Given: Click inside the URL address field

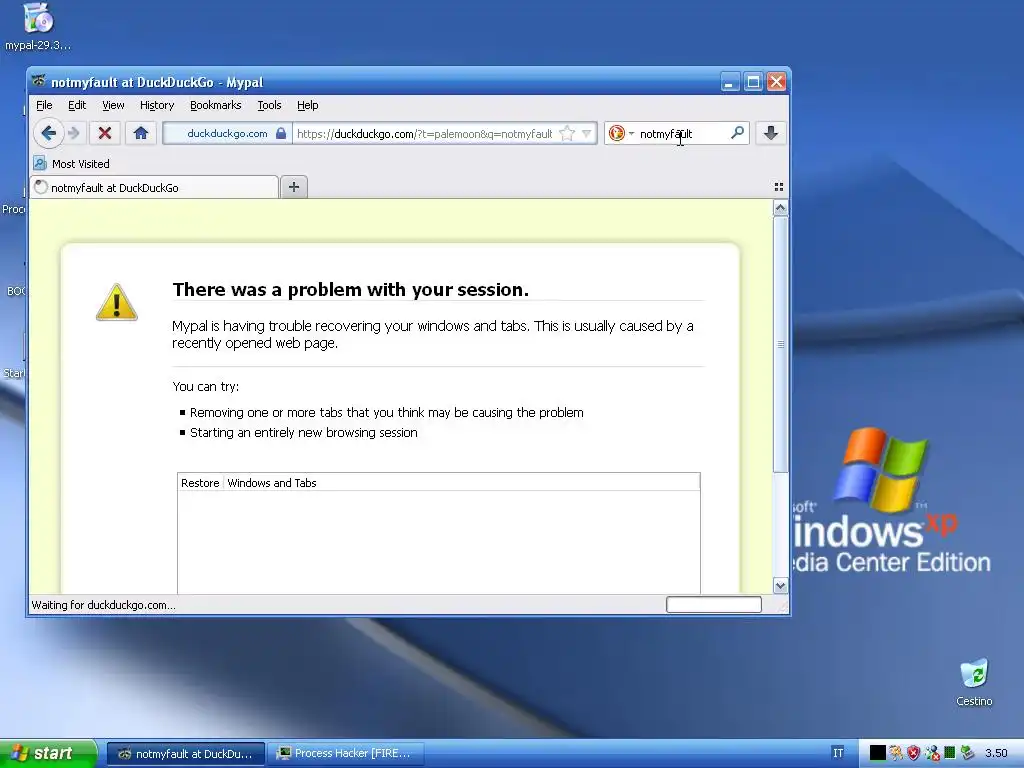Looking at the screenshot, I should tap(424, 134).
